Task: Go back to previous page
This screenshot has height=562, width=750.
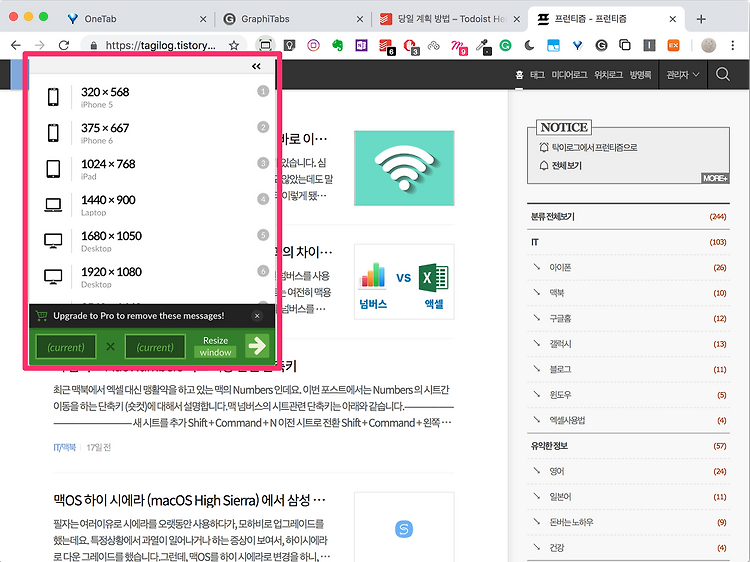Action: [16, 45]
